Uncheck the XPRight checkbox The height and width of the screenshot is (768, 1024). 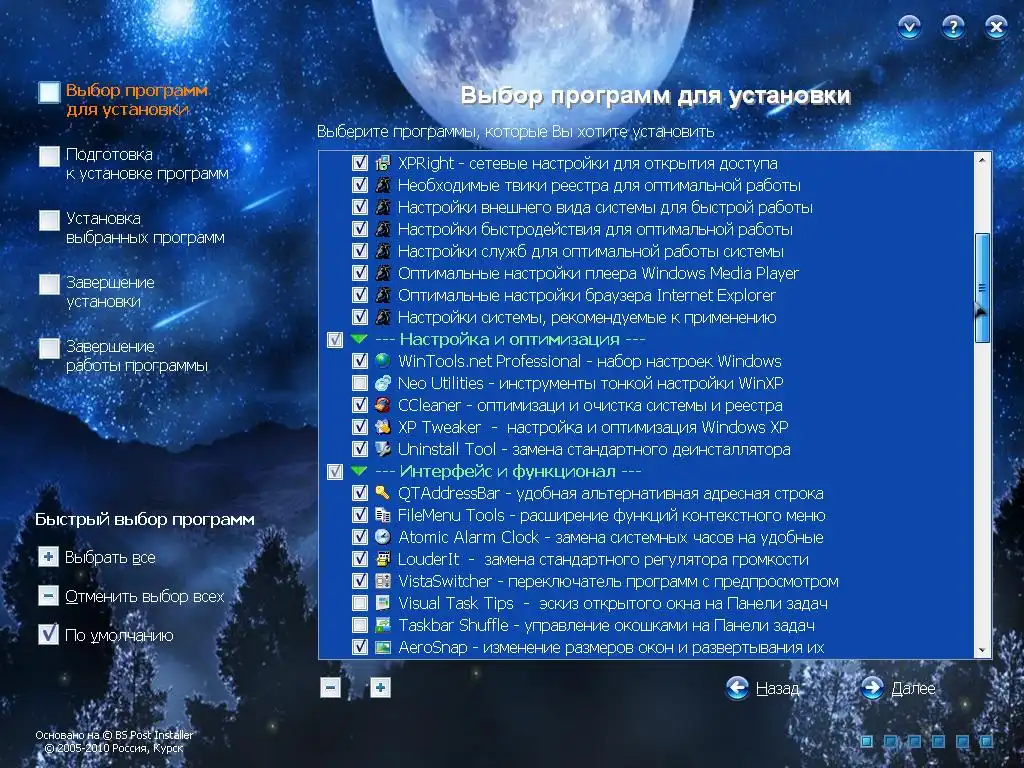pyautogui.click(x=360, y=163)
